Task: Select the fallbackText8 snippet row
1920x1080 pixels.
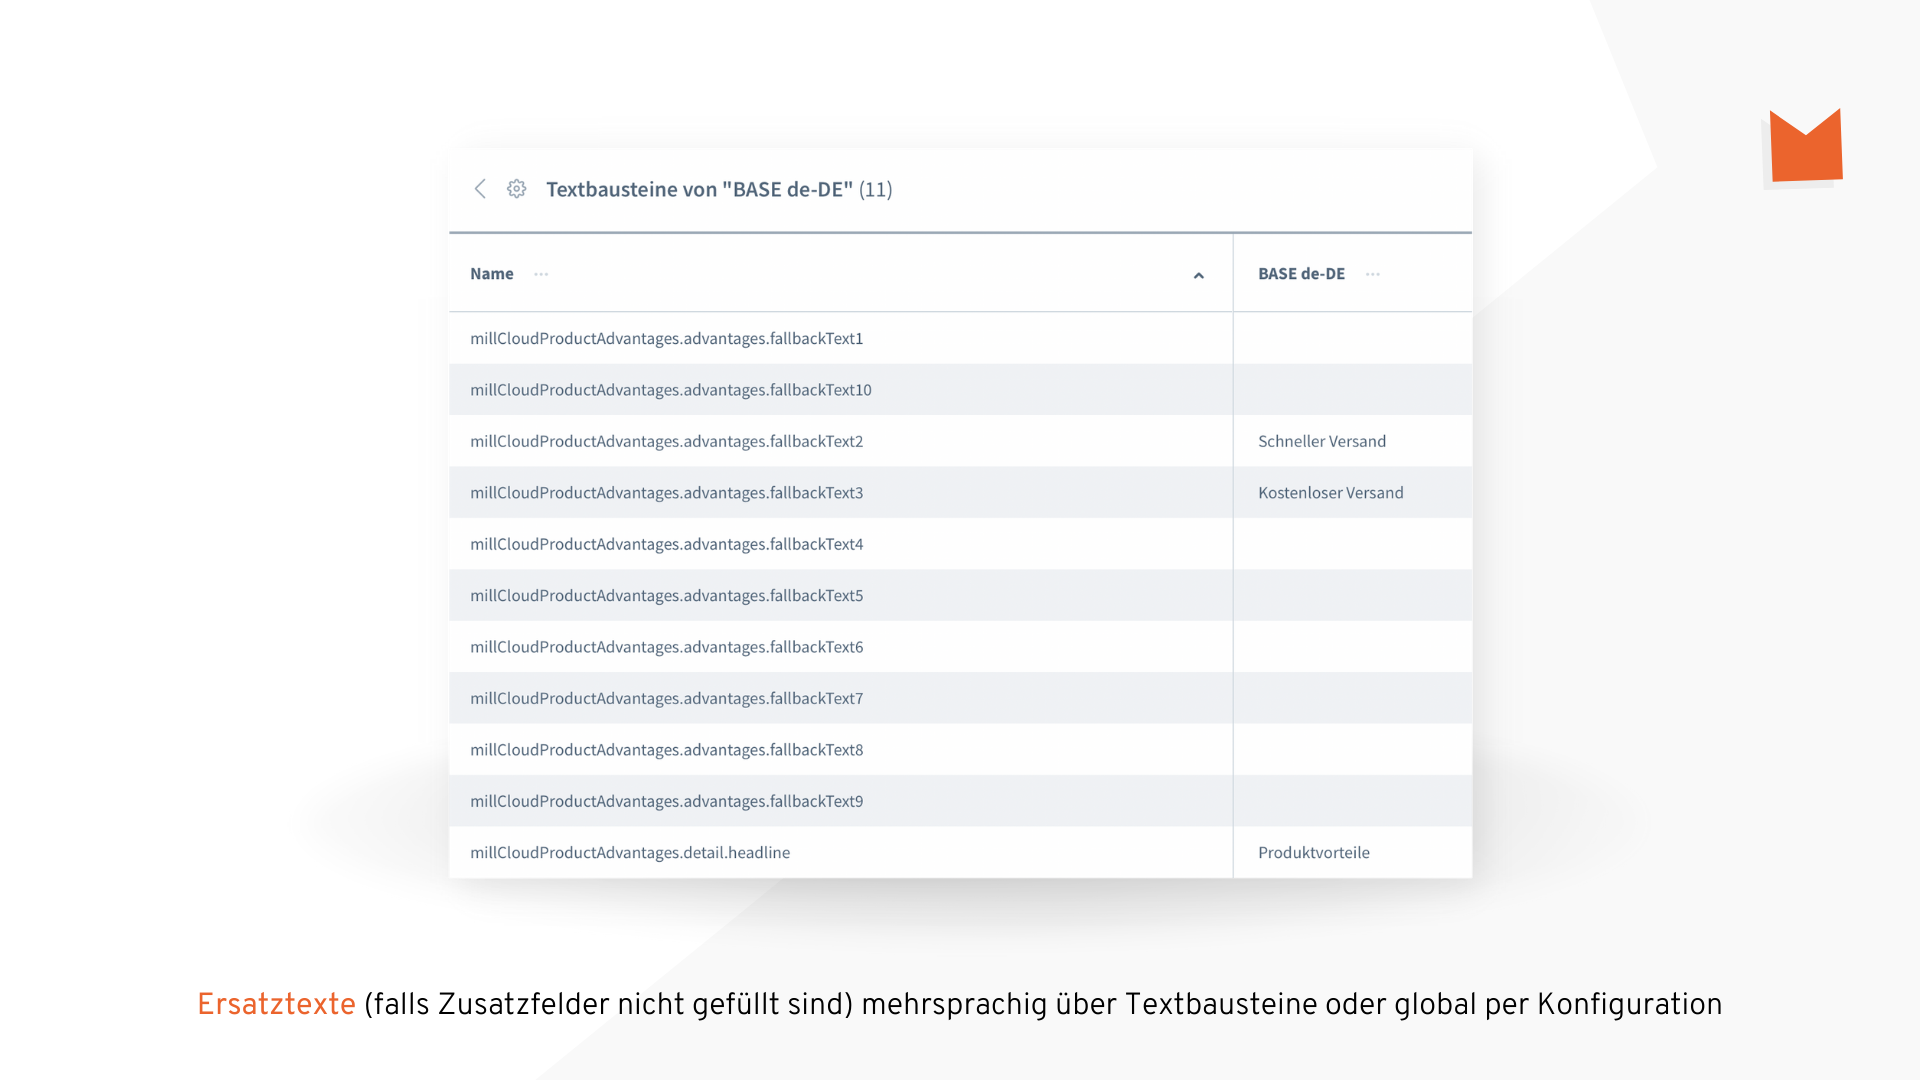Action: (x=960, y=750)
